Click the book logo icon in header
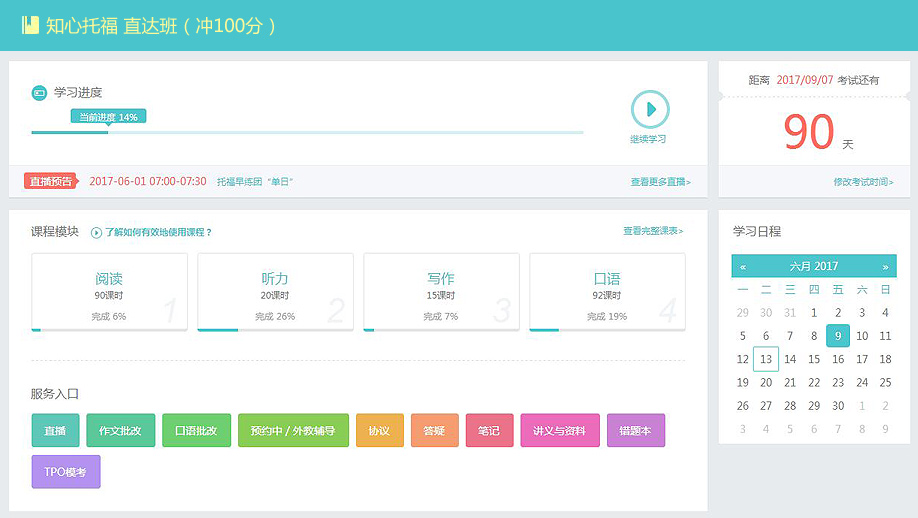Screen dimensions: 918x518 (x=30, y=25)
